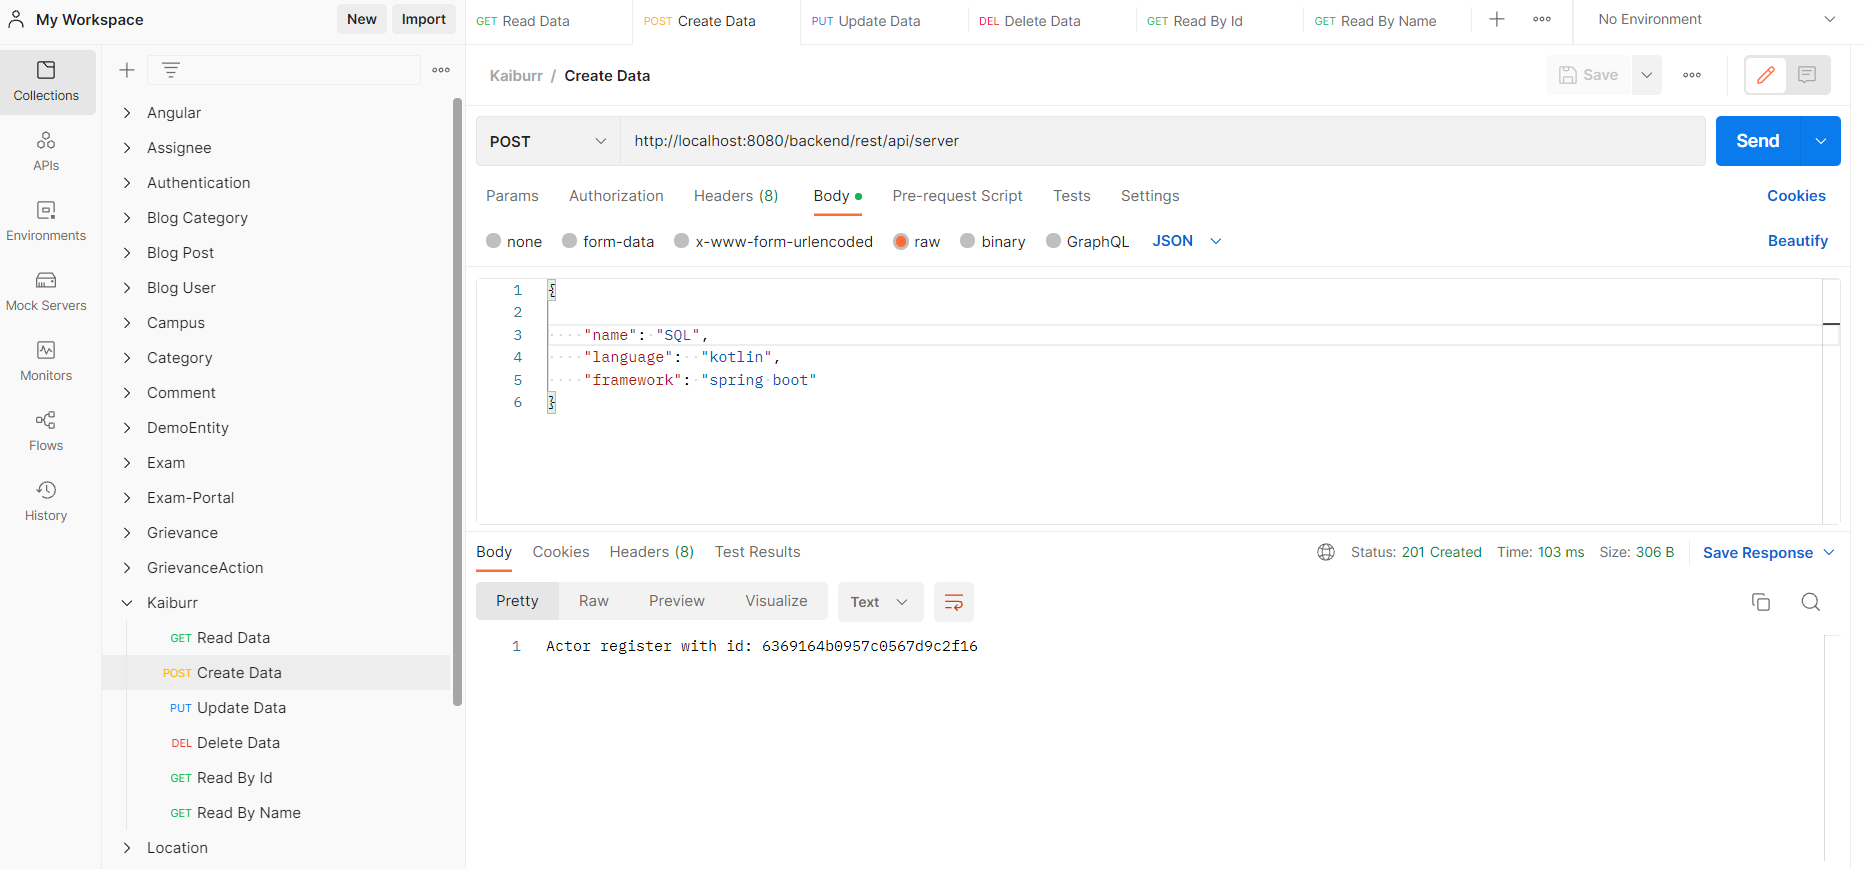The width and height of the screenshot is (1865, 869).
Task: Switch to the Settings tab
Action: coord(1150,196)
